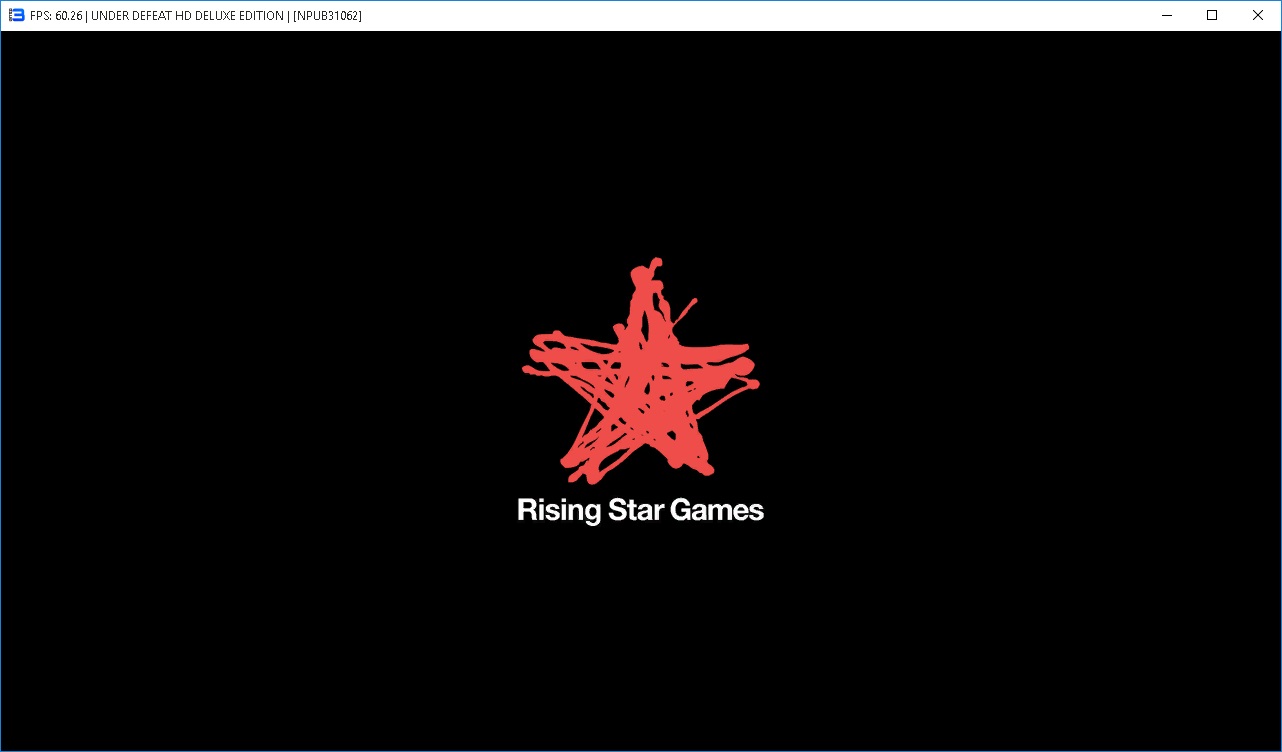This screenshot has height=752, width=1282.
Task: Click the "Rising Star Games" text
Action: tap(640, 511)
